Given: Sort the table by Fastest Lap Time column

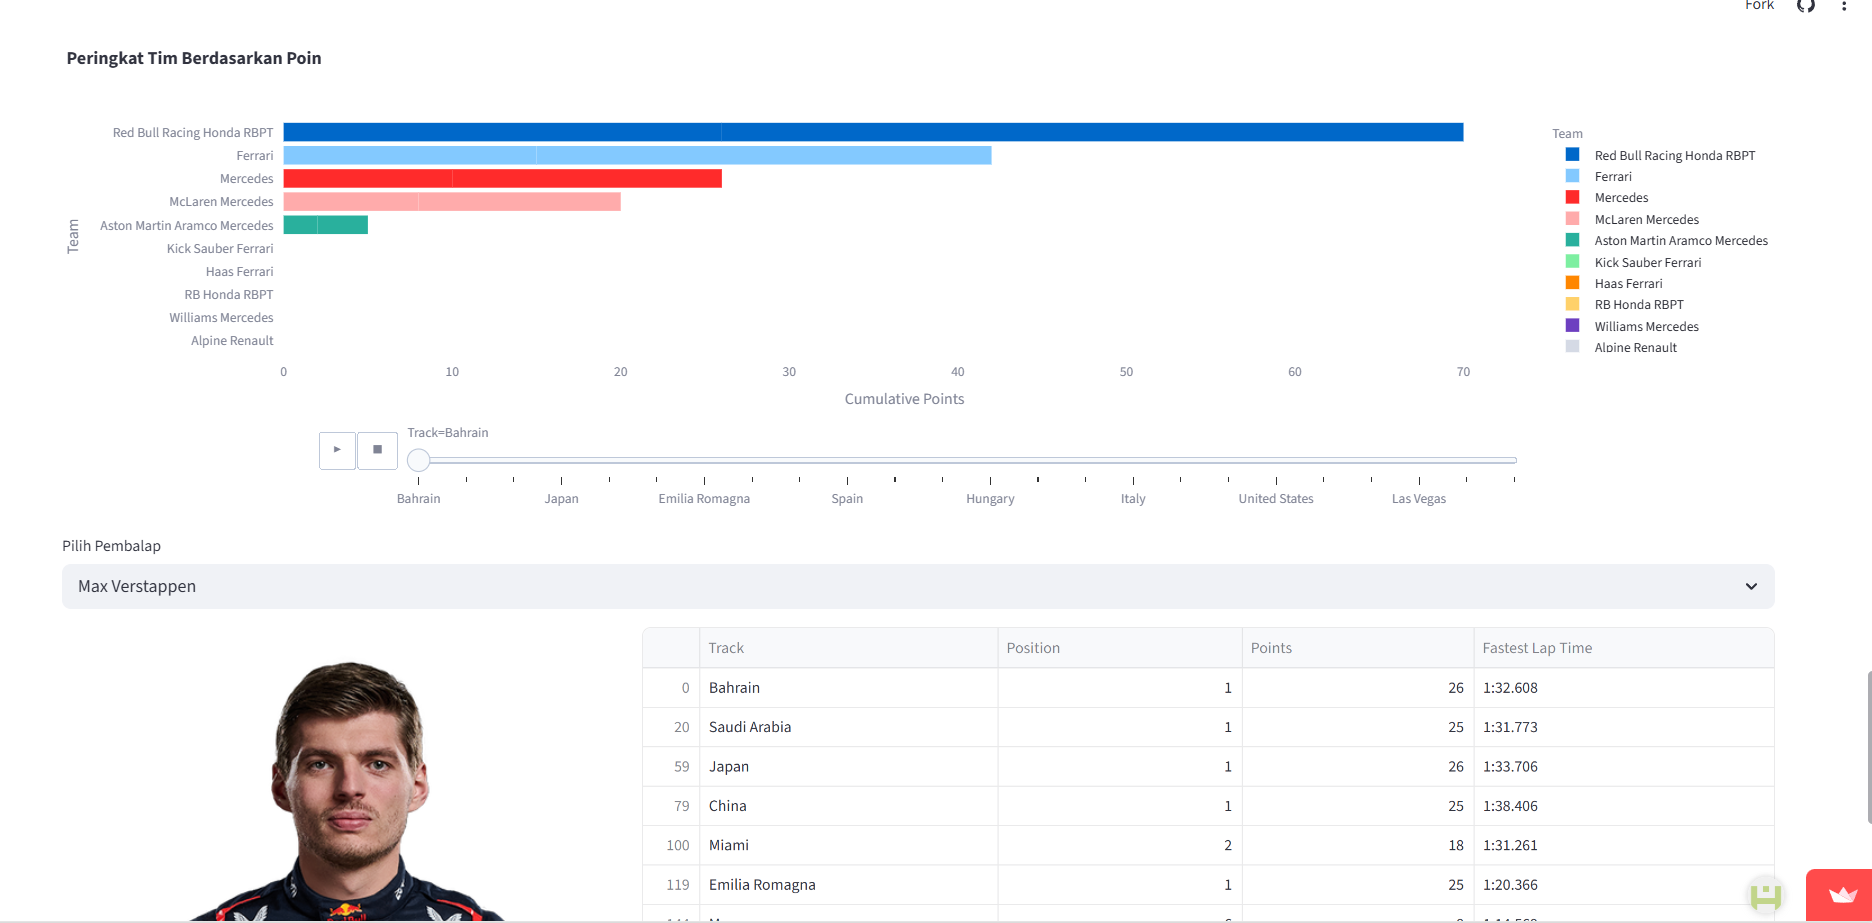Looking at the screenshot, I should pos(1624,648).
